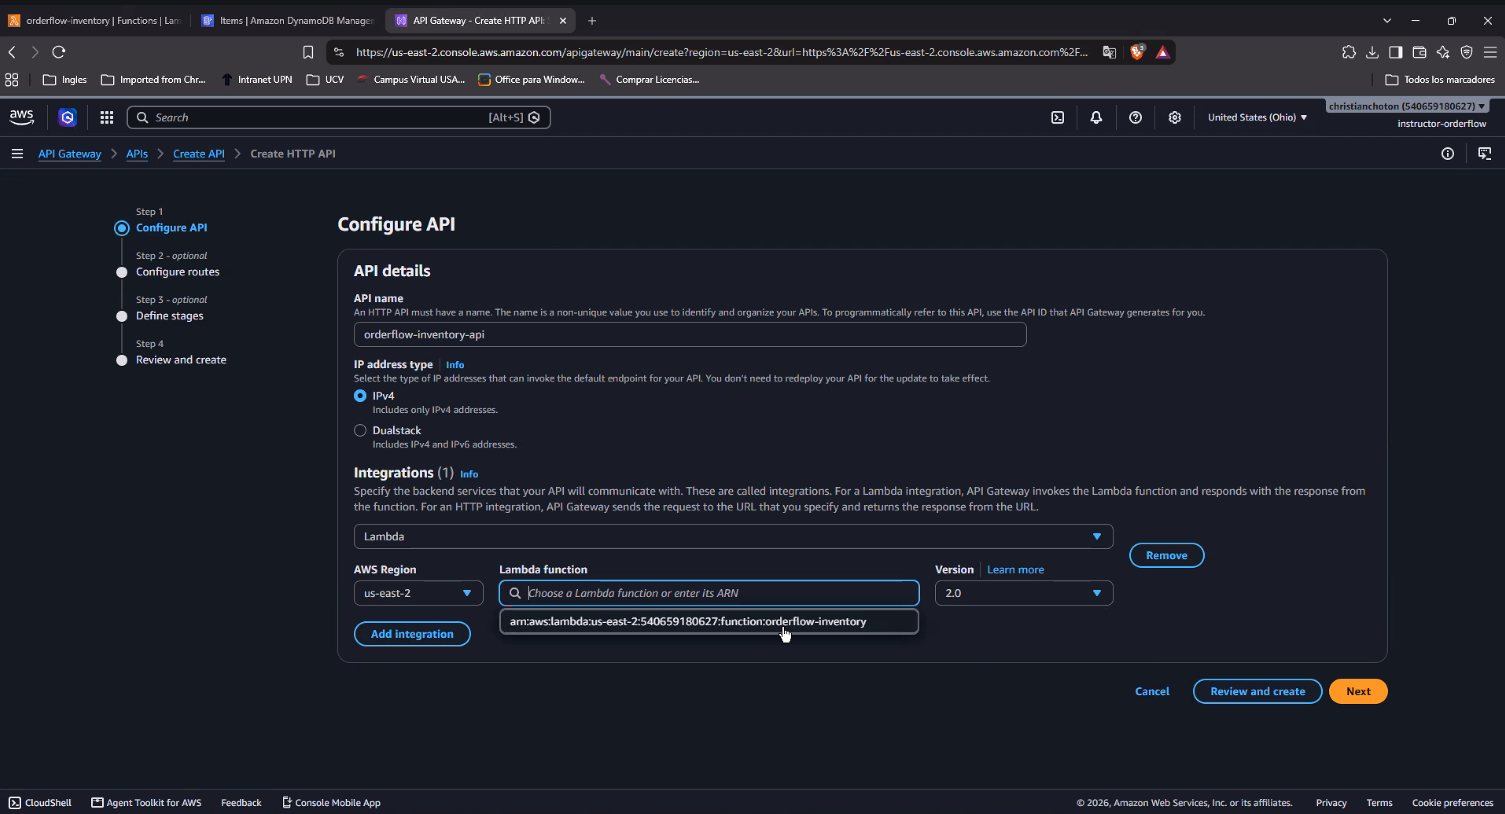Click the Next button
The image size is (1505, 814).
(x=1358, y=692)
